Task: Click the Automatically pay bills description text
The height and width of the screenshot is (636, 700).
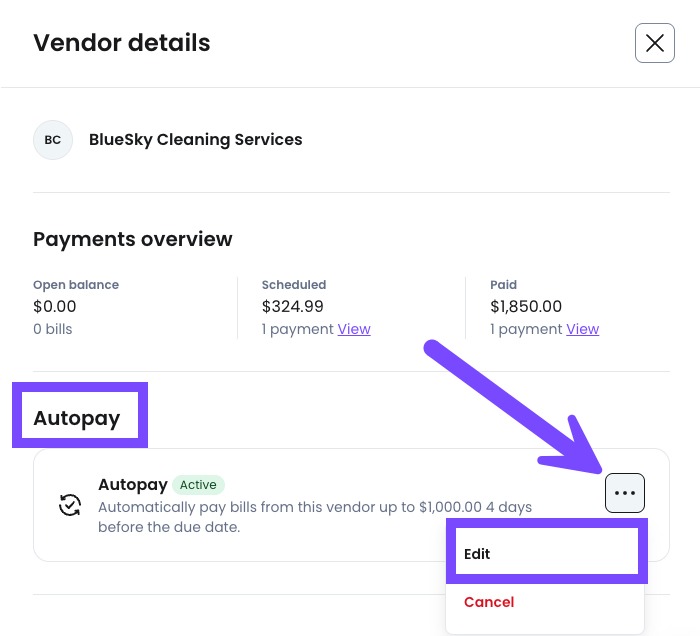Action: 315,517
